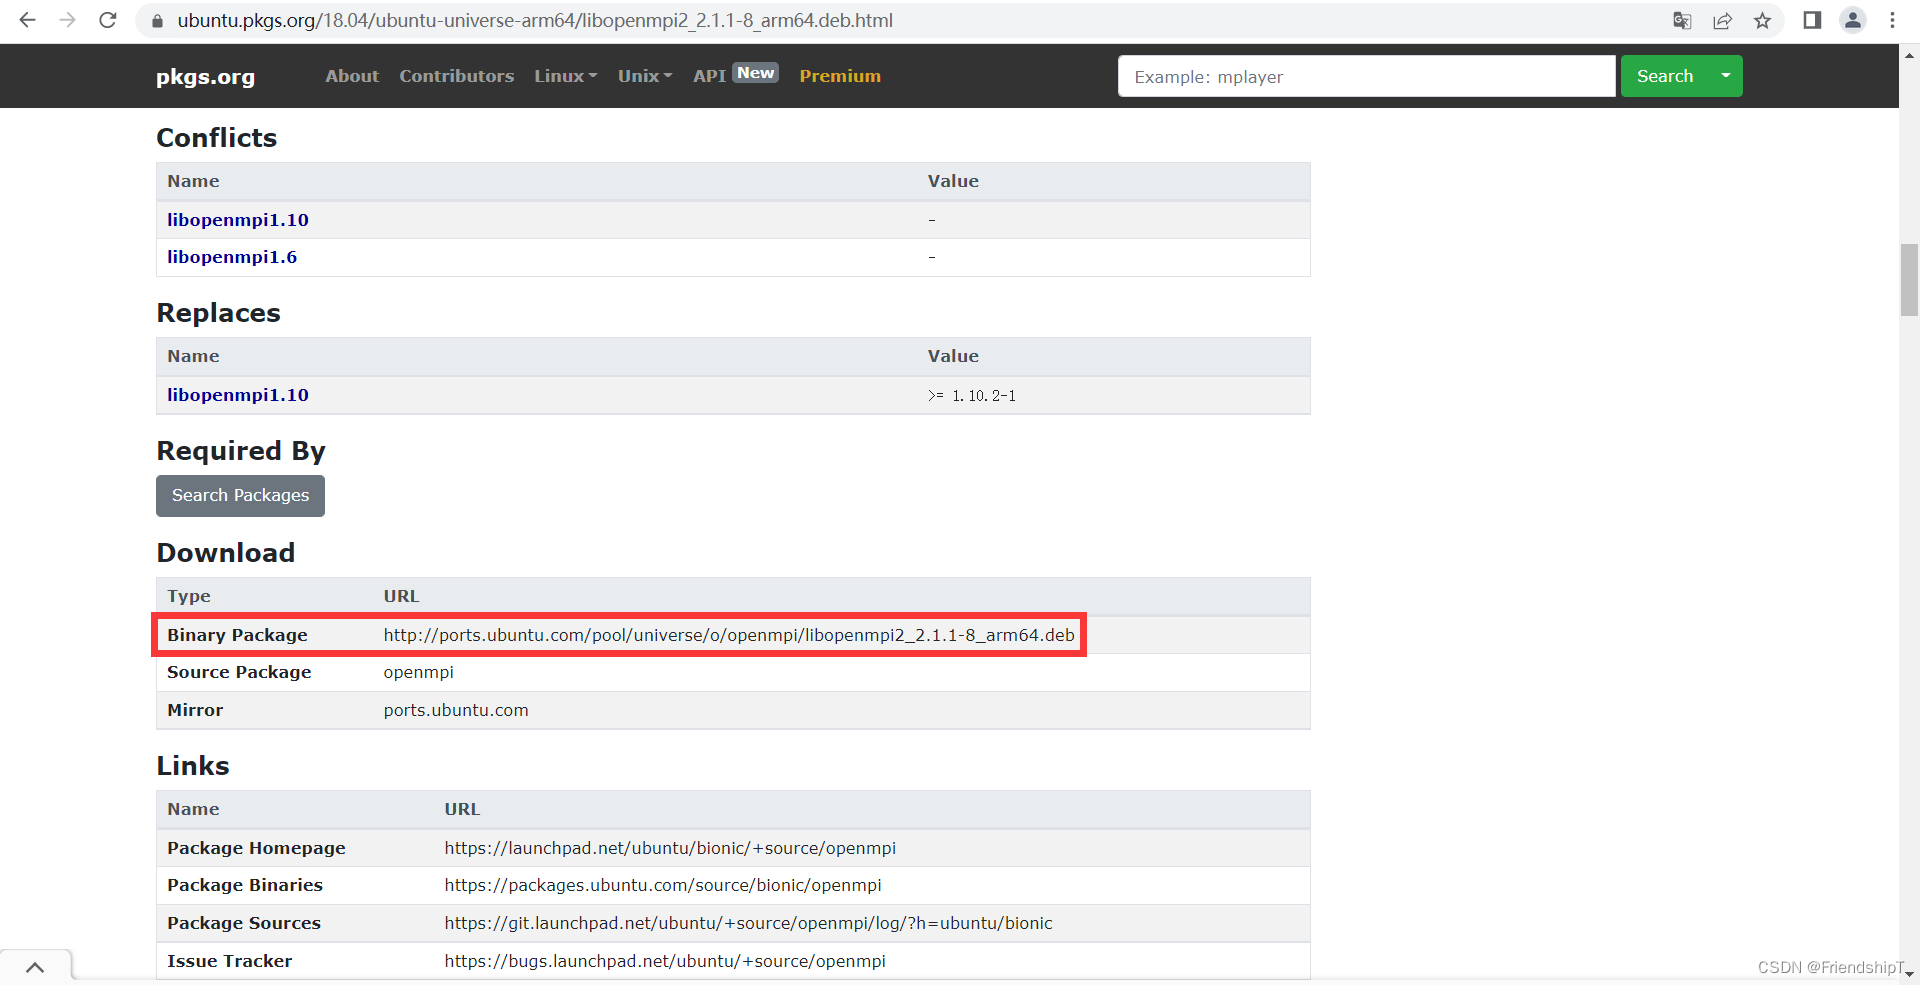1920x985 pixels.
Task: Toggle the browser side panel icon
Action: pyautogui.click(x=1812, y=20)
